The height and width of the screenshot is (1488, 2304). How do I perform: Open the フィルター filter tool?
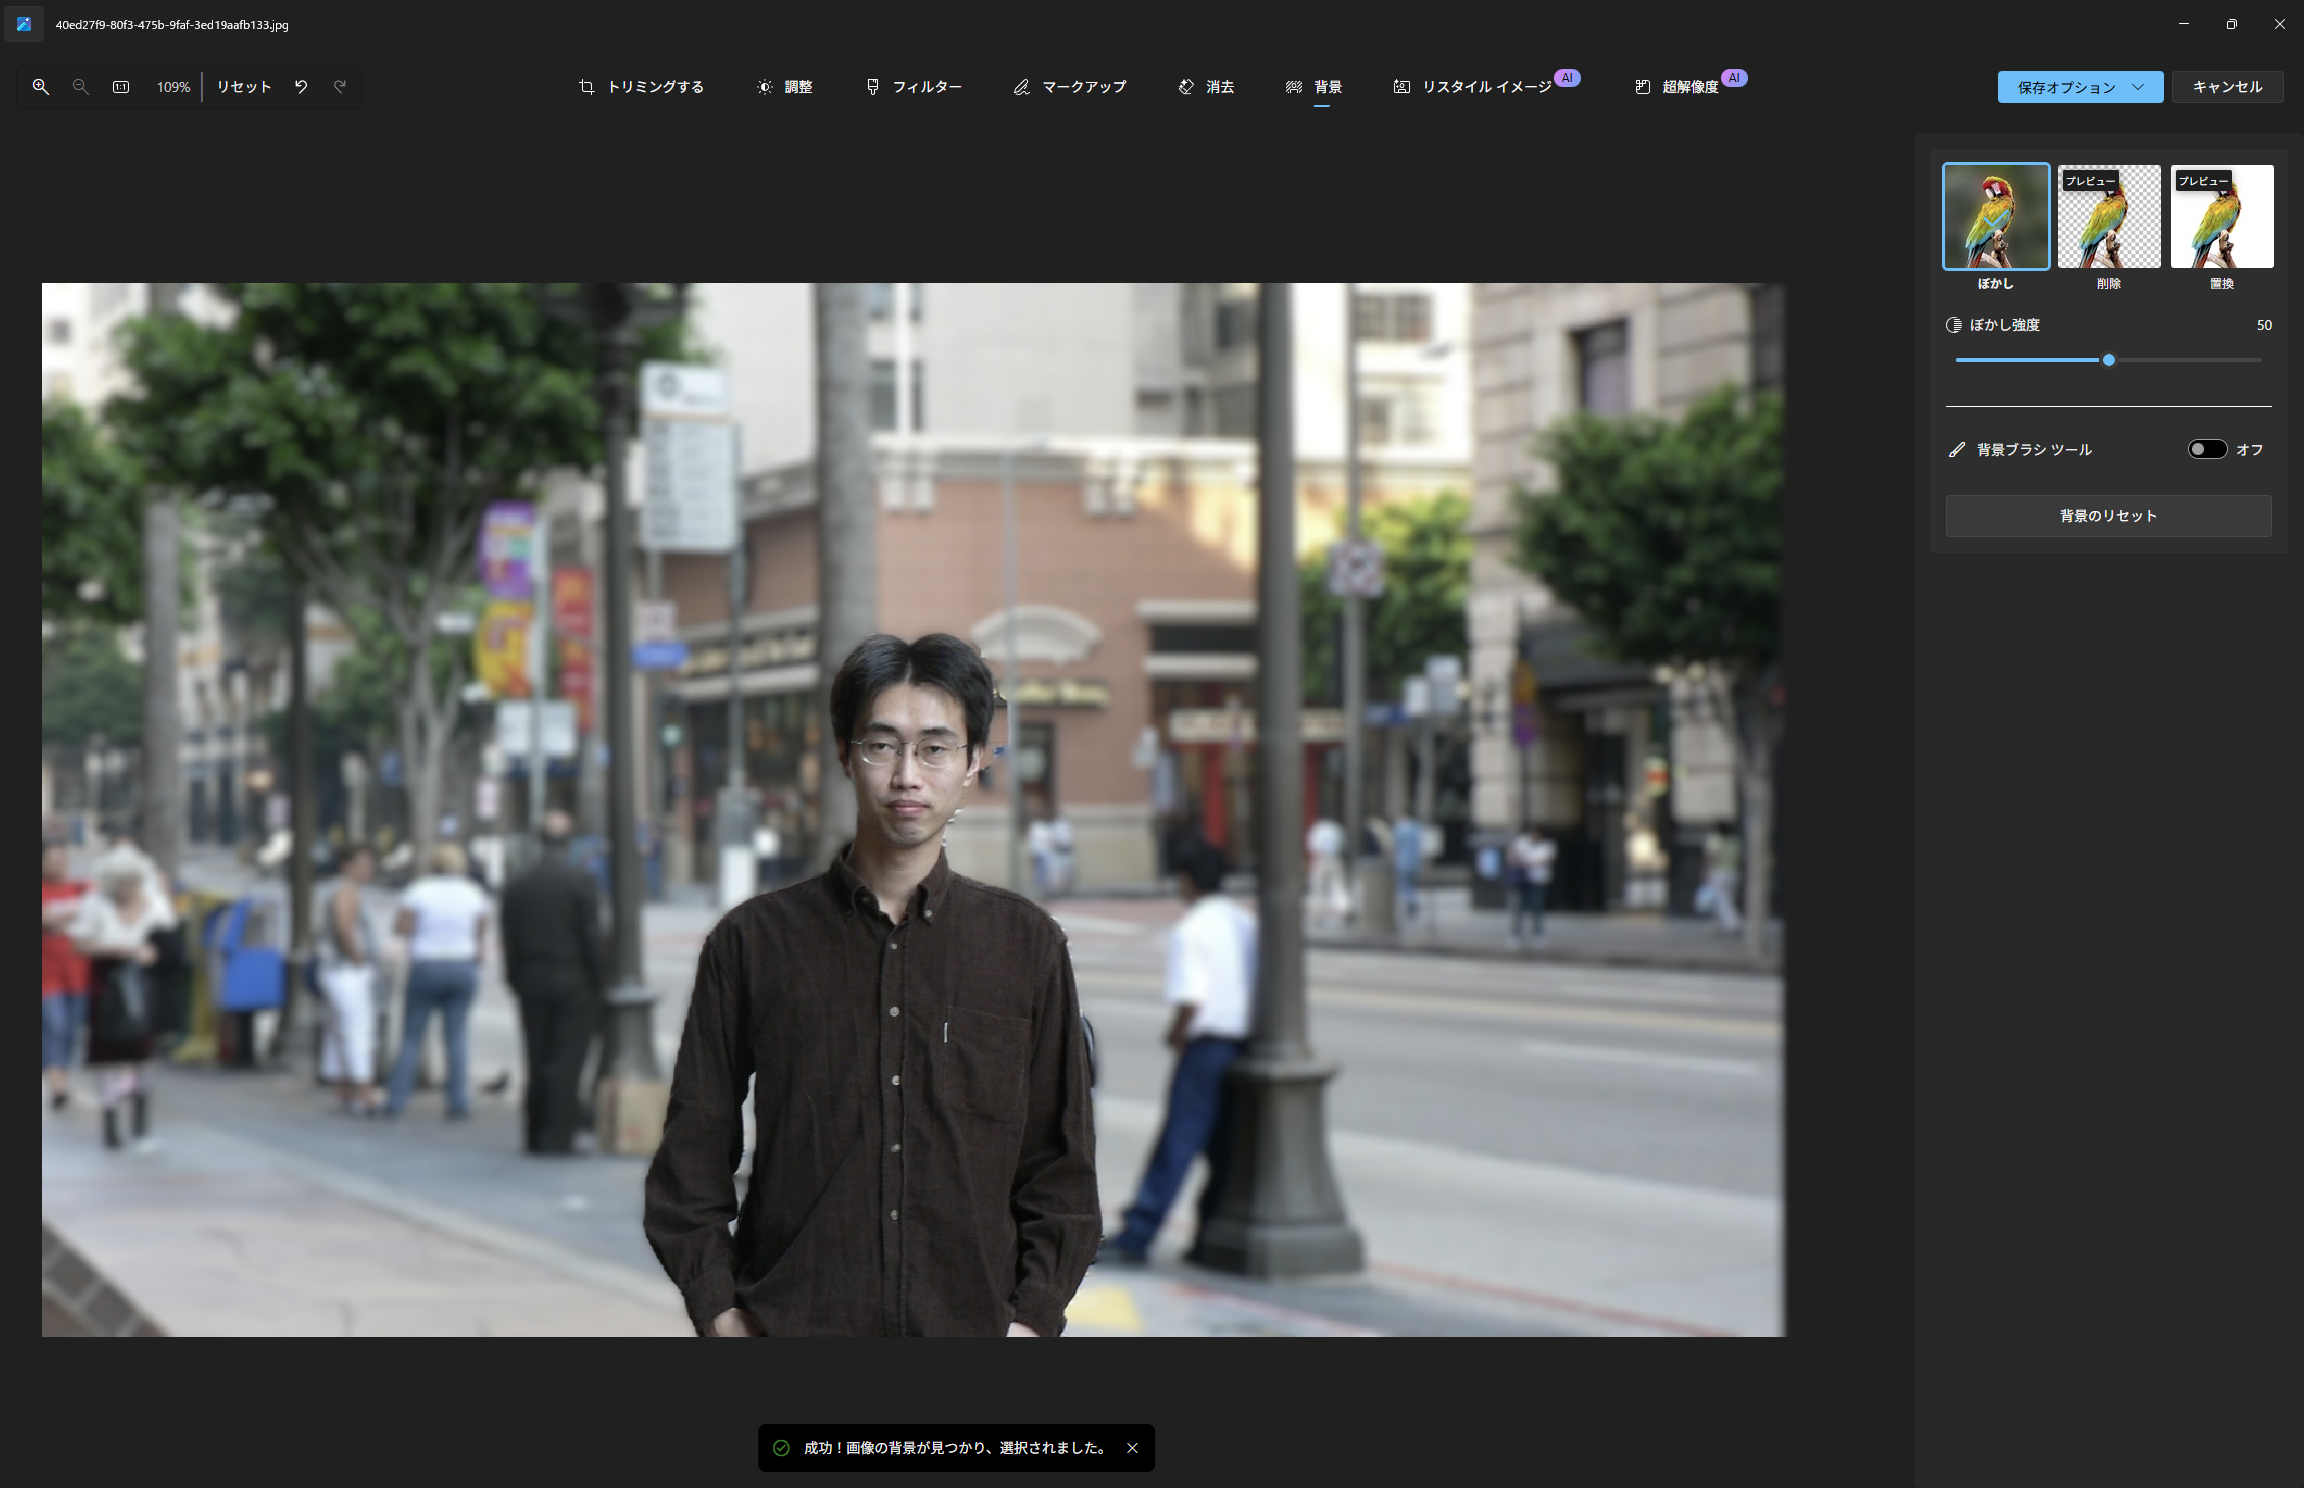coord(914,87)
